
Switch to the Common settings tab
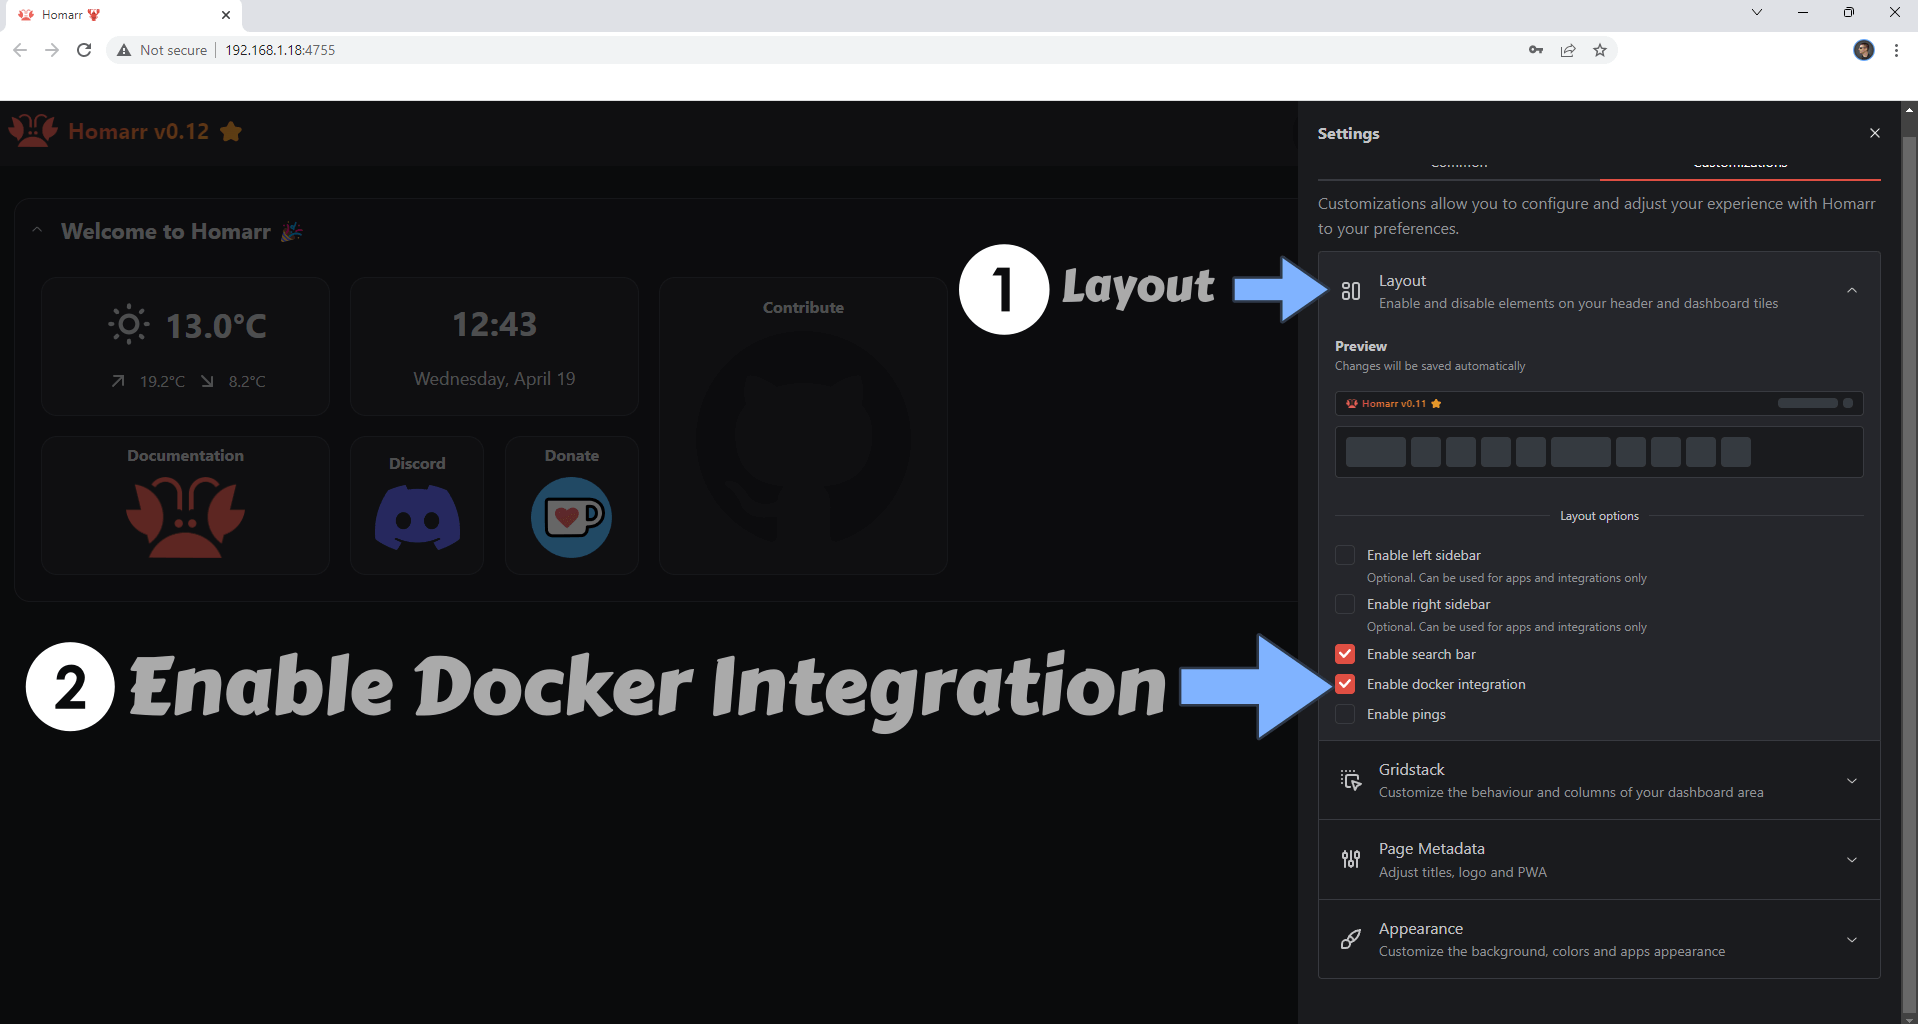click(x=1458, y=166)
